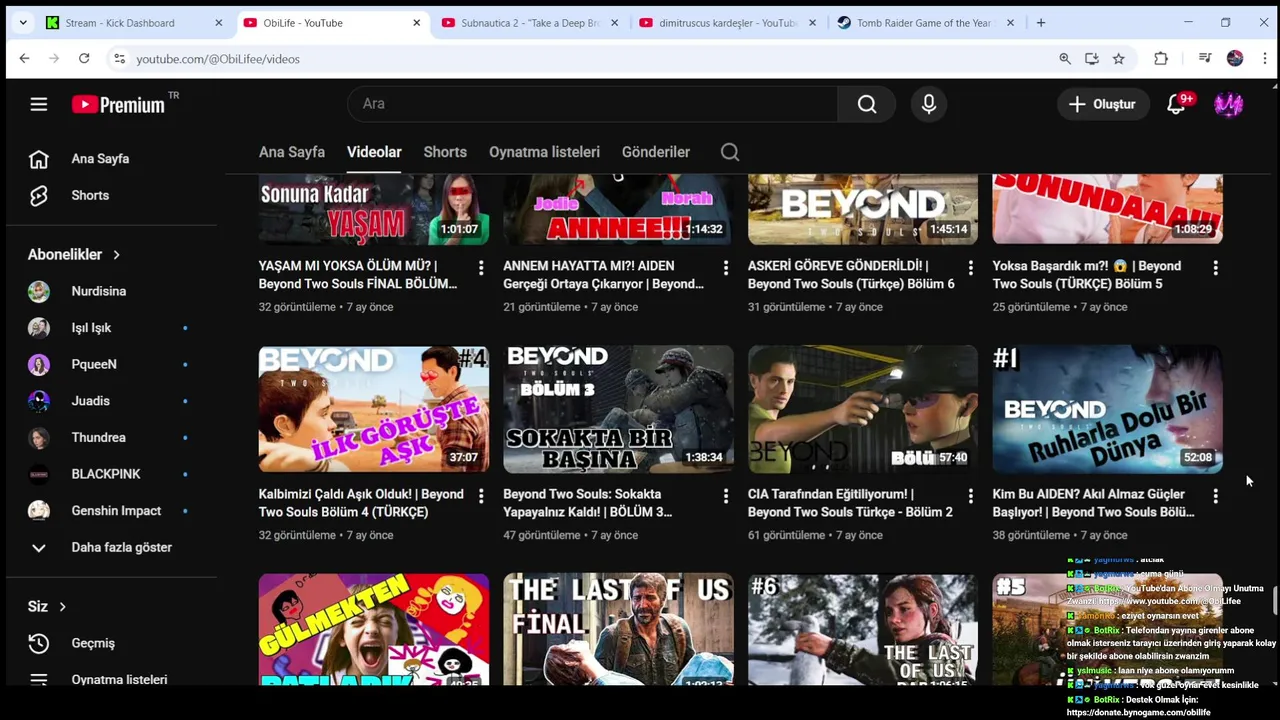1280x720 pixels.
Task: View site information icon in address bar
Action: [x=119, y=59]
